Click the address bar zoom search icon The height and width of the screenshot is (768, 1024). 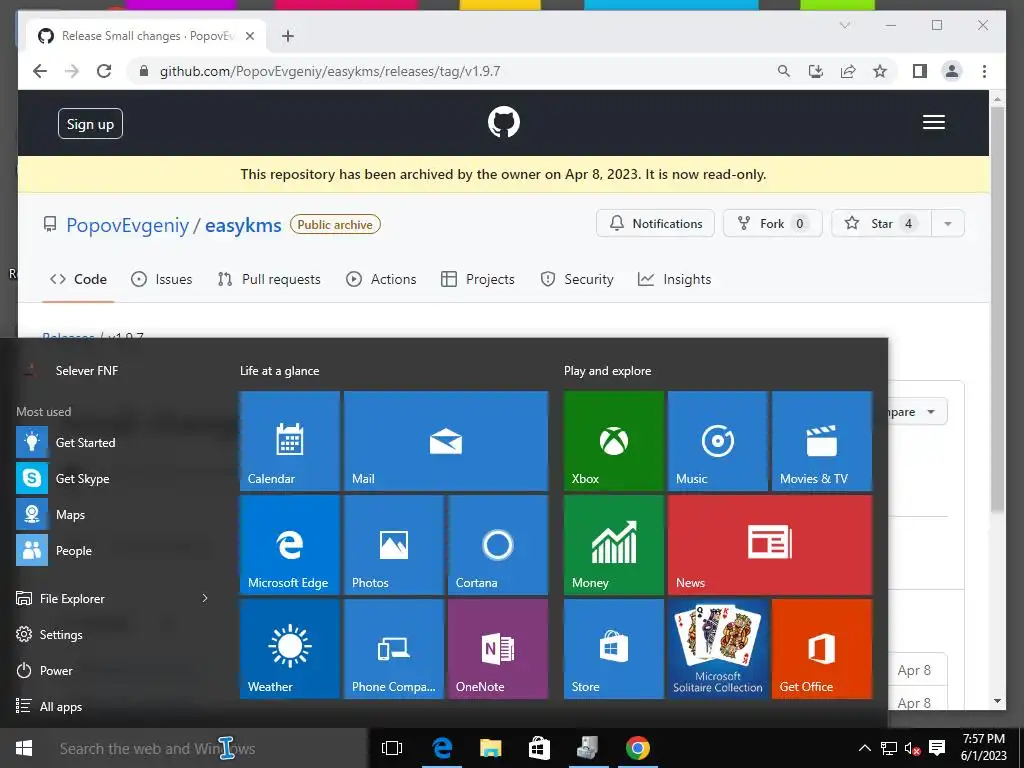pos(784,71)
